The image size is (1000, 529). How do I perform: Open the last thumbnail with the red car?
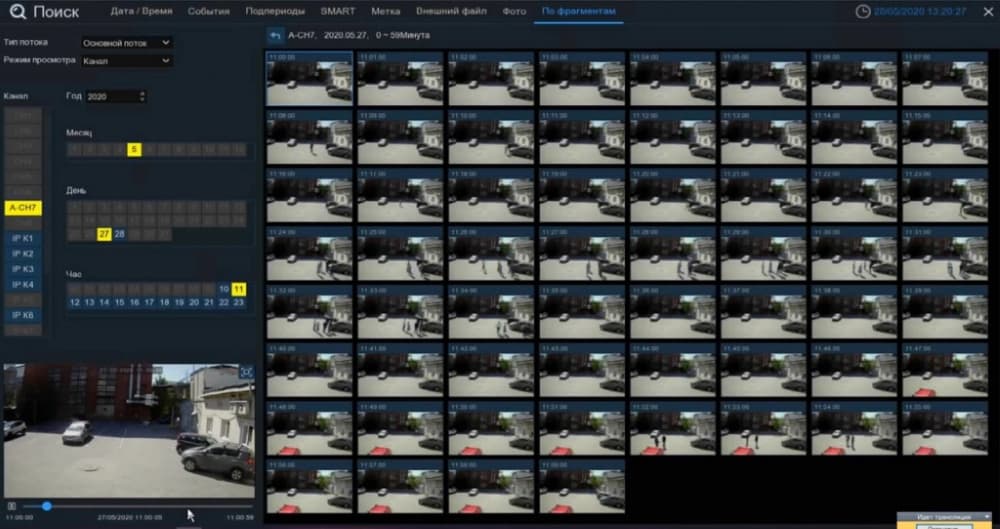click(x=582, y=486)
